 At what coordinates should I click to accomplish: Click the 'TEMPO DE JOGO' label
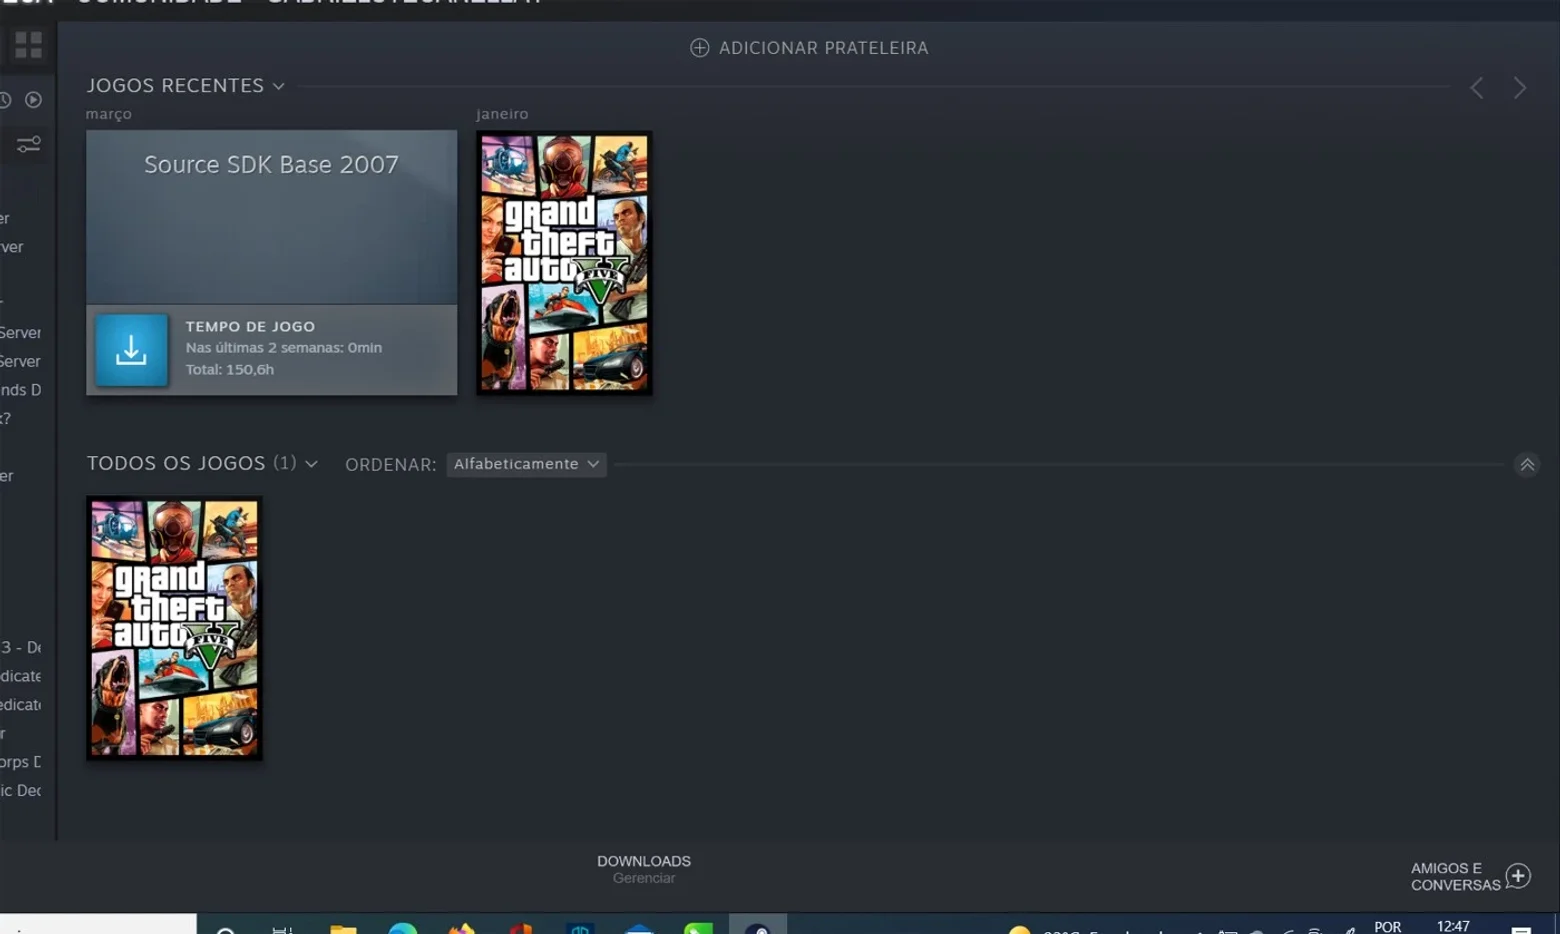tap(250, 326)
